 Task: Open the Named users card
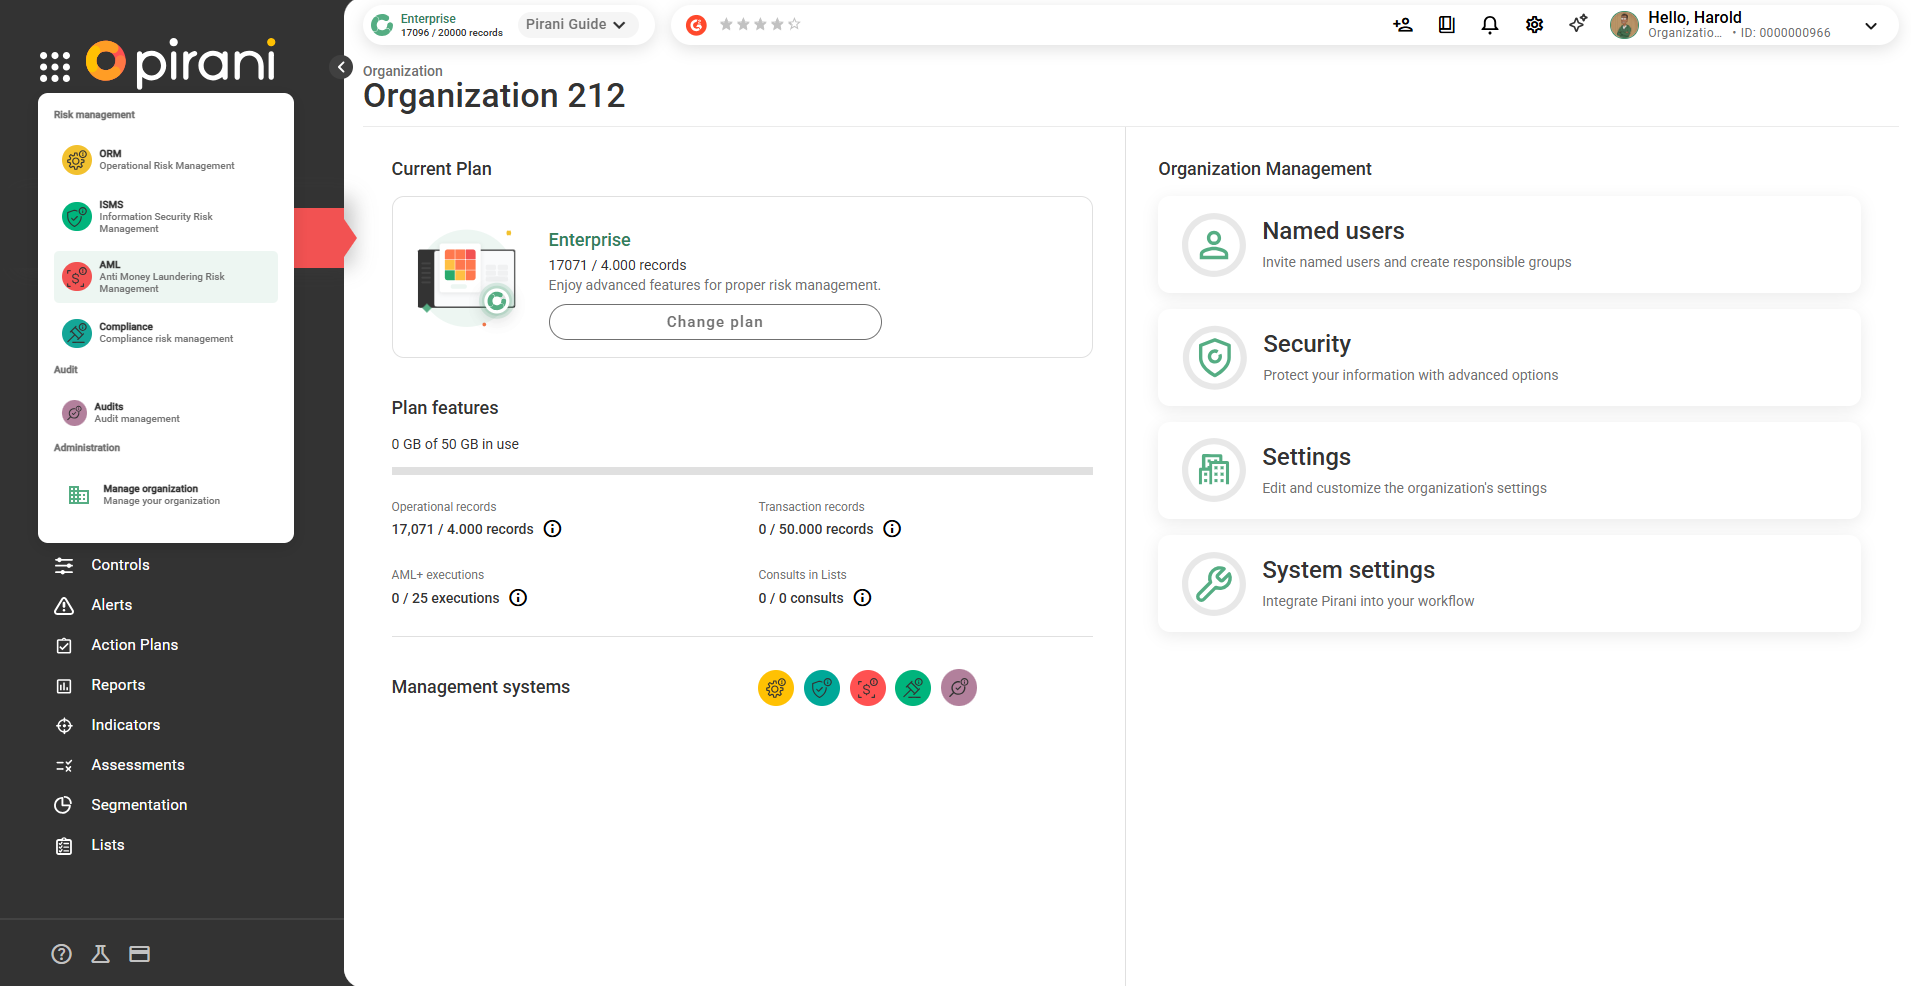pyautogui.click(x=1508, y=245)
